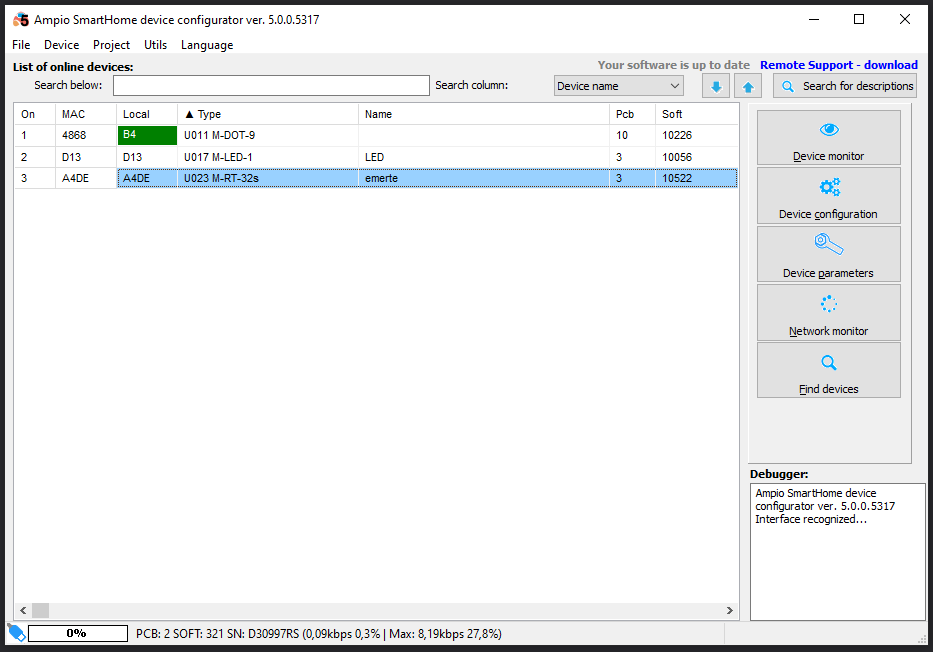Click the green B4 local address cell

(x=147, y=136)
